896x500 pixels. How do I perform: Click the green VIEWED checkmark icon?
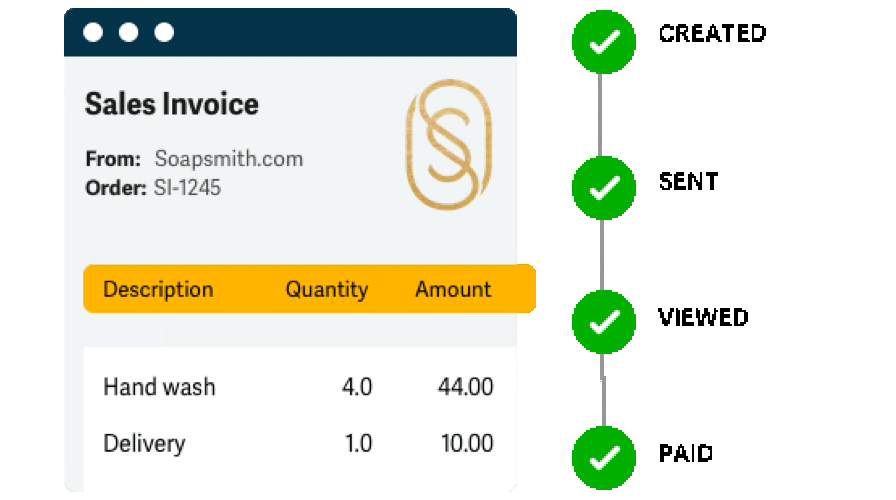pos(604,322)
